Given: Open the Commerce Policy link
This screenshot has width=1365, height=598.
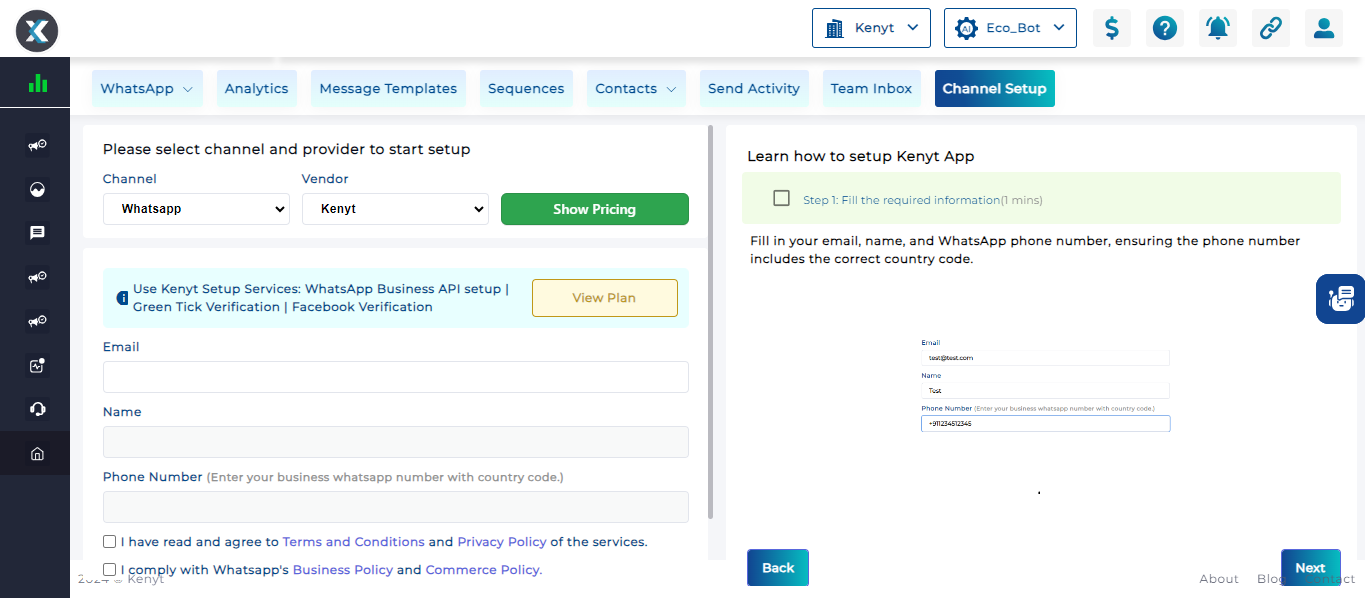Looking at the screenshot, I should (483, 570).
